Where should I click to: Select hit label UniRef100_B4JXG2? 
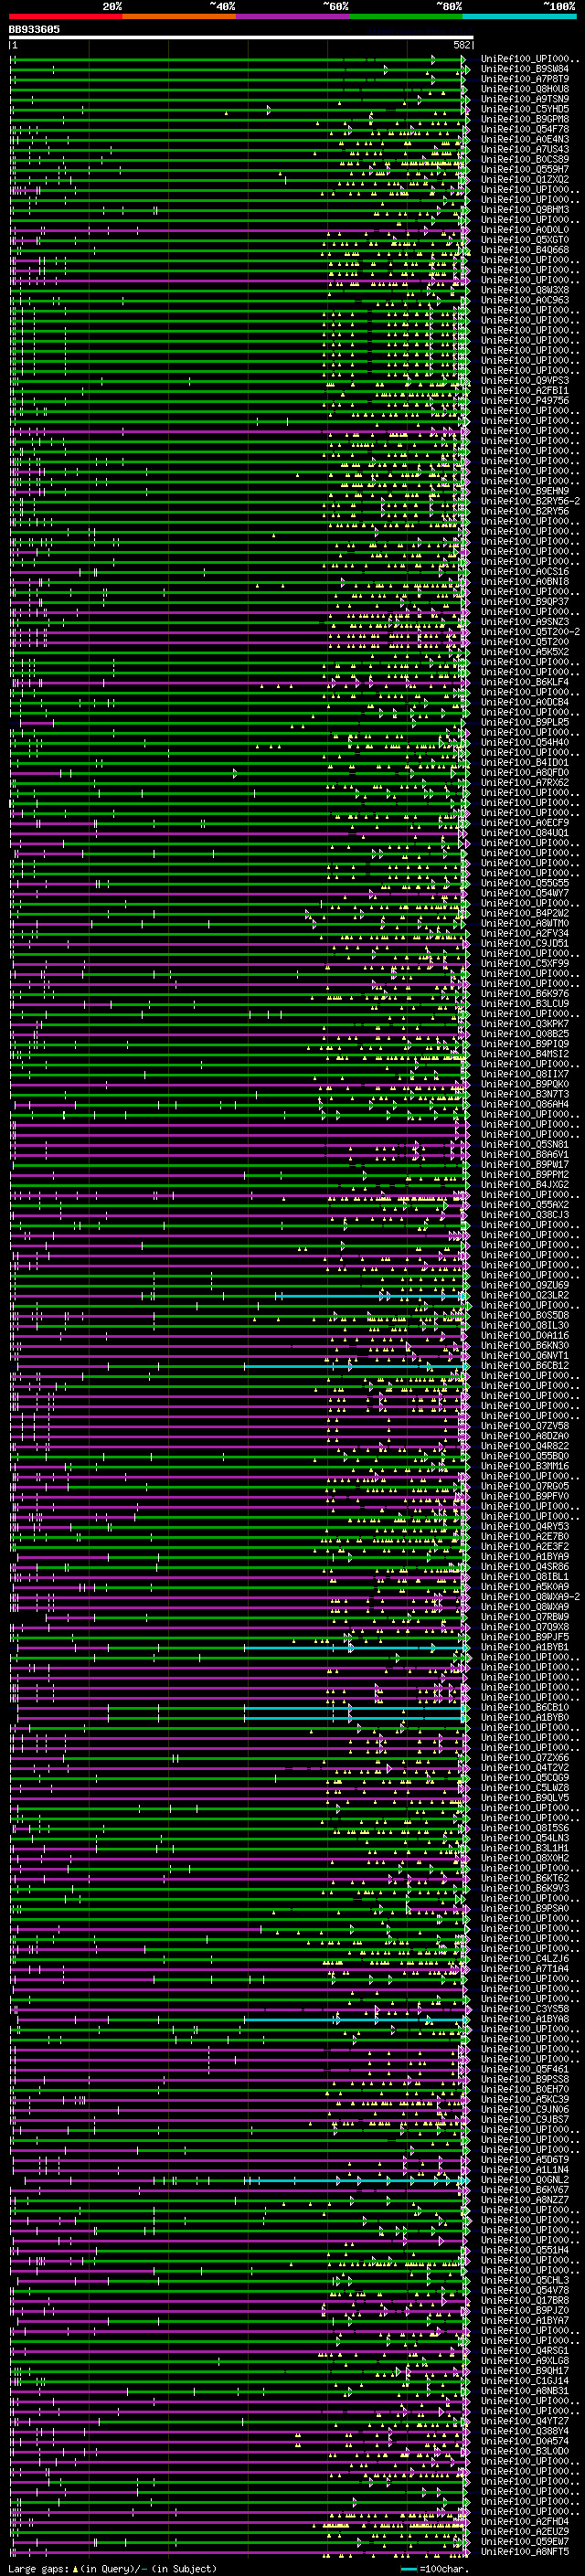(525, 1184)
